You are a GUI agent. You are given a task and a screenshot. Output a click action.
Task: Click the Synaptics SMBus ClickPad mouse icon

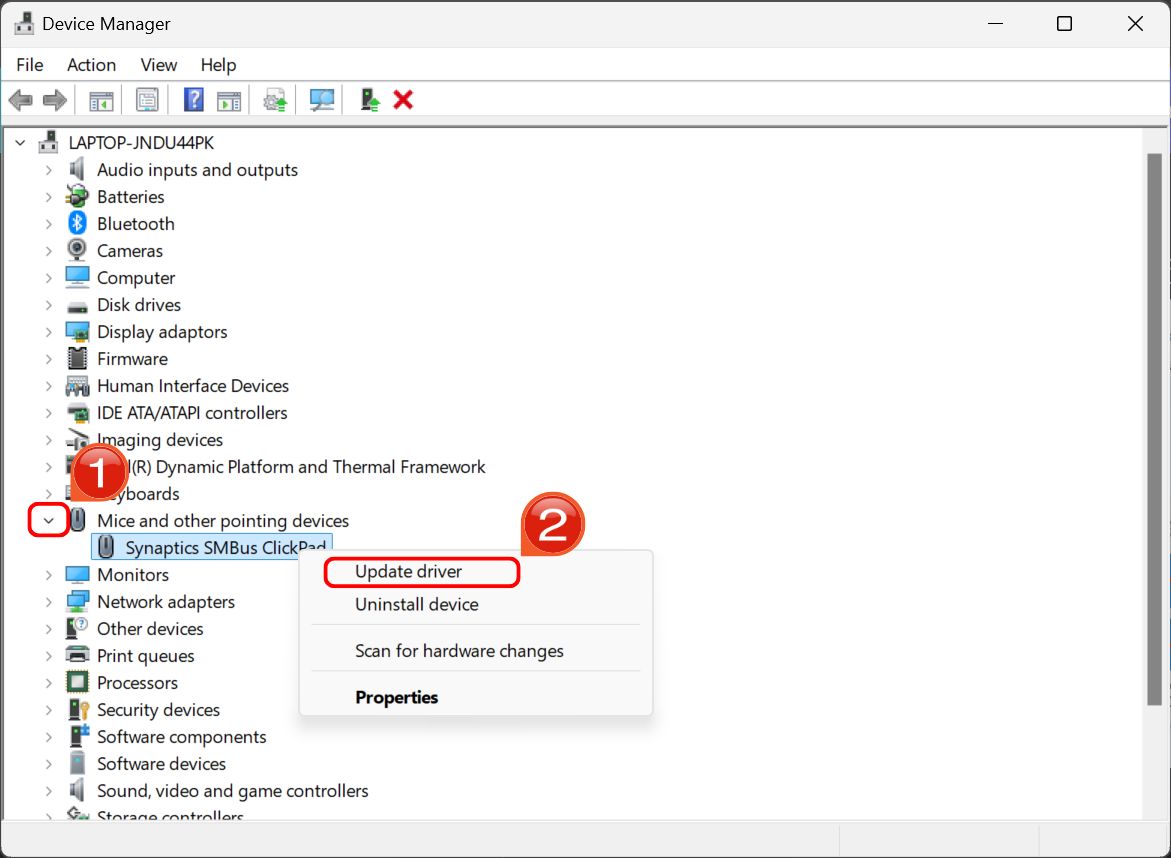(106, 547)
